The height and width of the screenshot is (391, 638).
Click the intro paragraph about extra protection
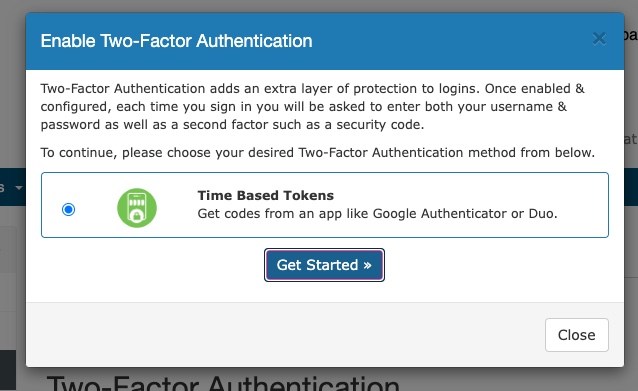pos(312,107)
